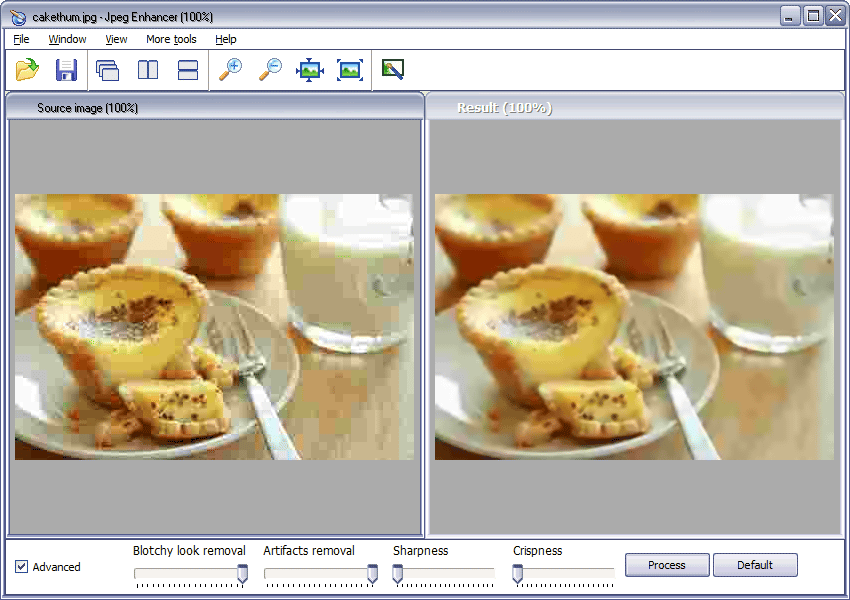Zoom out with the magnifier minus icon
Viewport: 850px width, 600px height.
point(270,70)
